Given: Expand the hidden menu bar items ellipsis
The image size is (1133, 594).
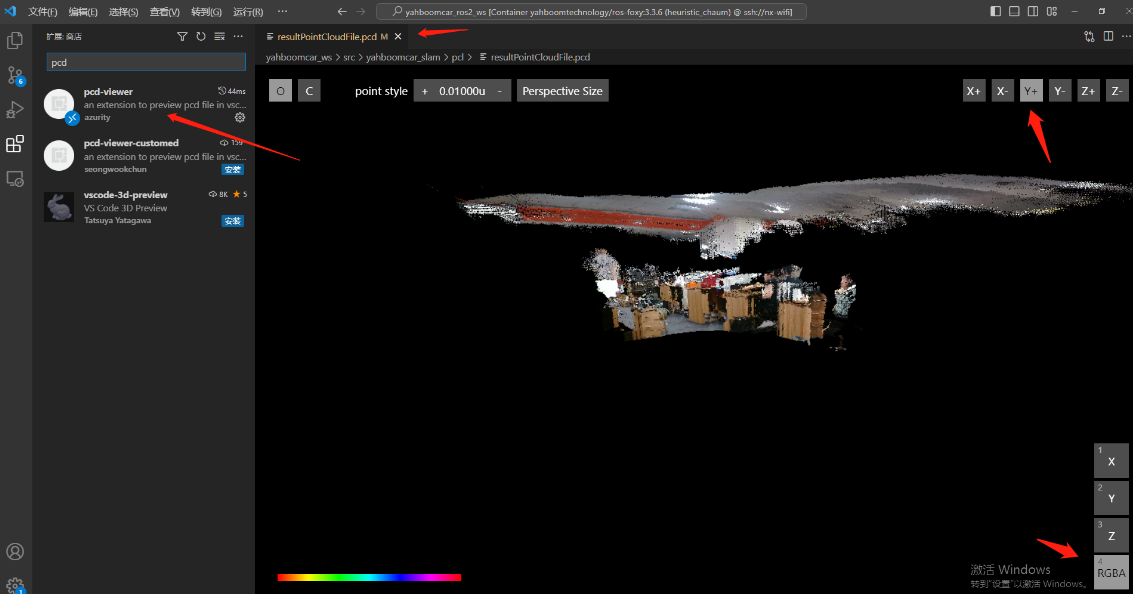Looking at the screenshot, I should click(282, 11).
